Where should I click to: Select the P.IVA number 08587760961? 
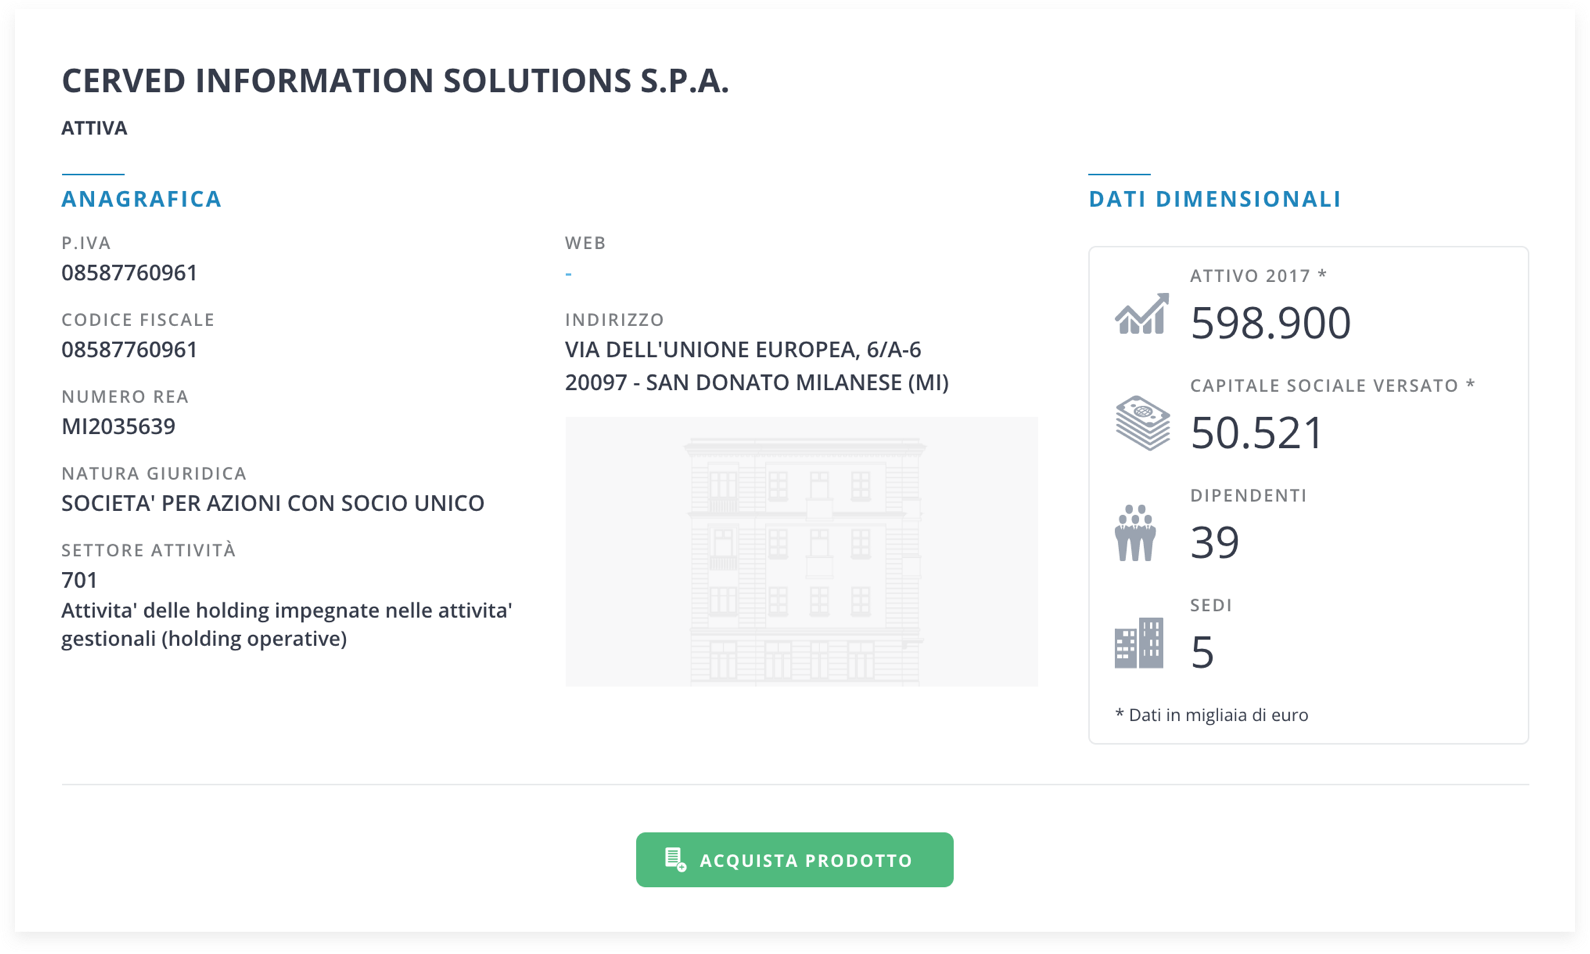click(x=129, y=272)
